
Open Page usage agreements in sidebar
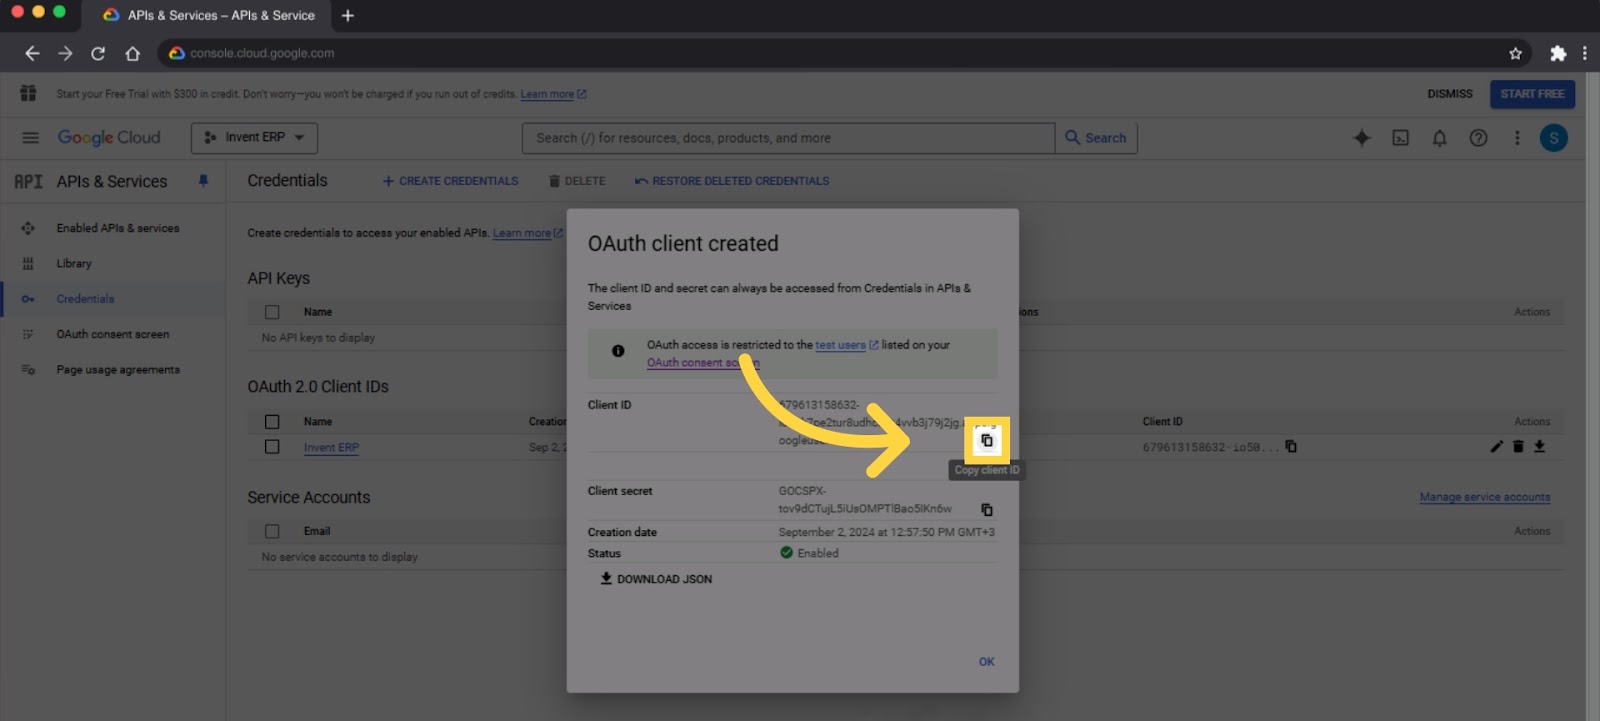point(113,370)
